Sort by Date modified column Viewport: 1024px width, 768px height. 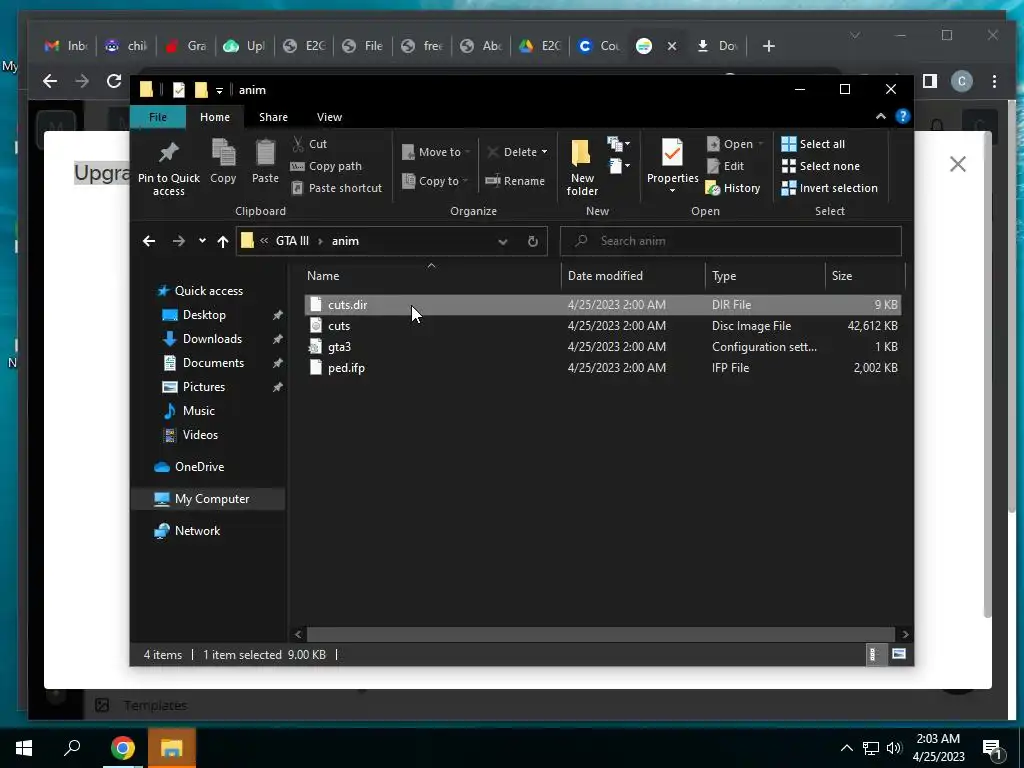(x=633, y=276)
